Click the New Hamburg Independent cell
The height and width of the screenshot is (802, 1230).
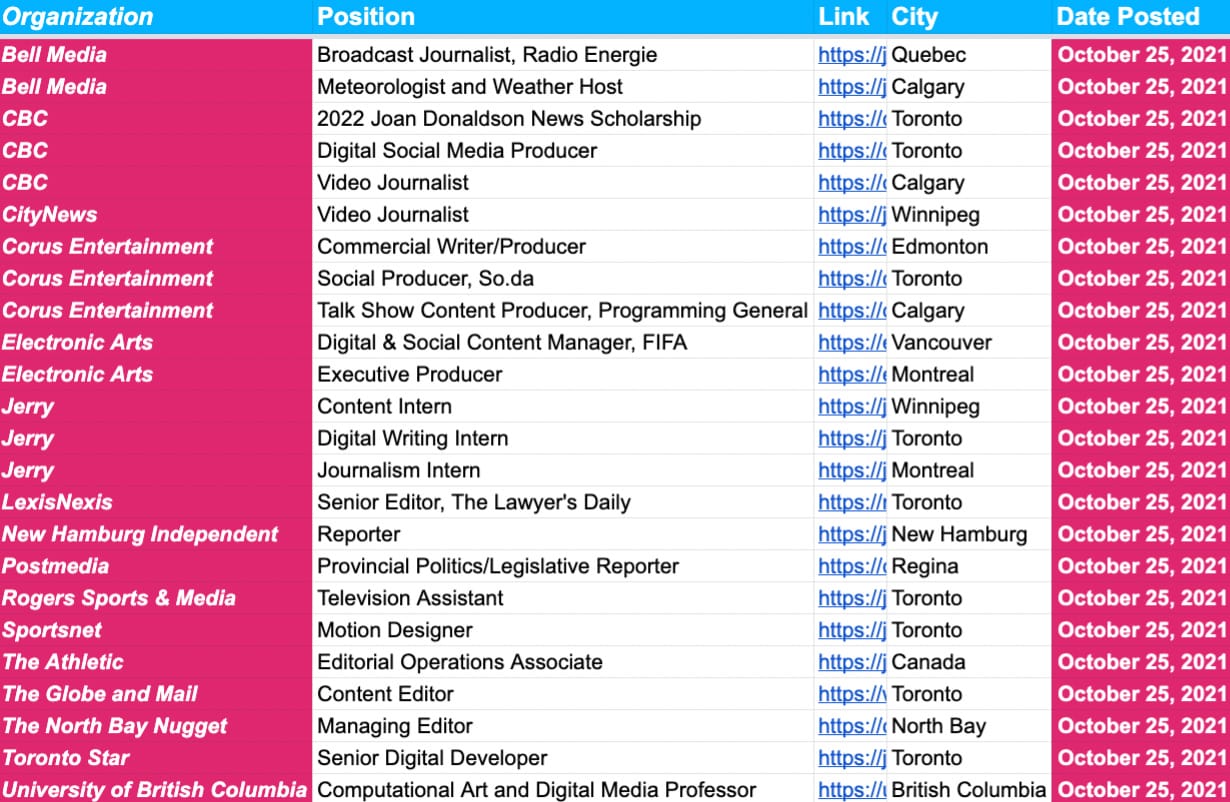(140, 535)
